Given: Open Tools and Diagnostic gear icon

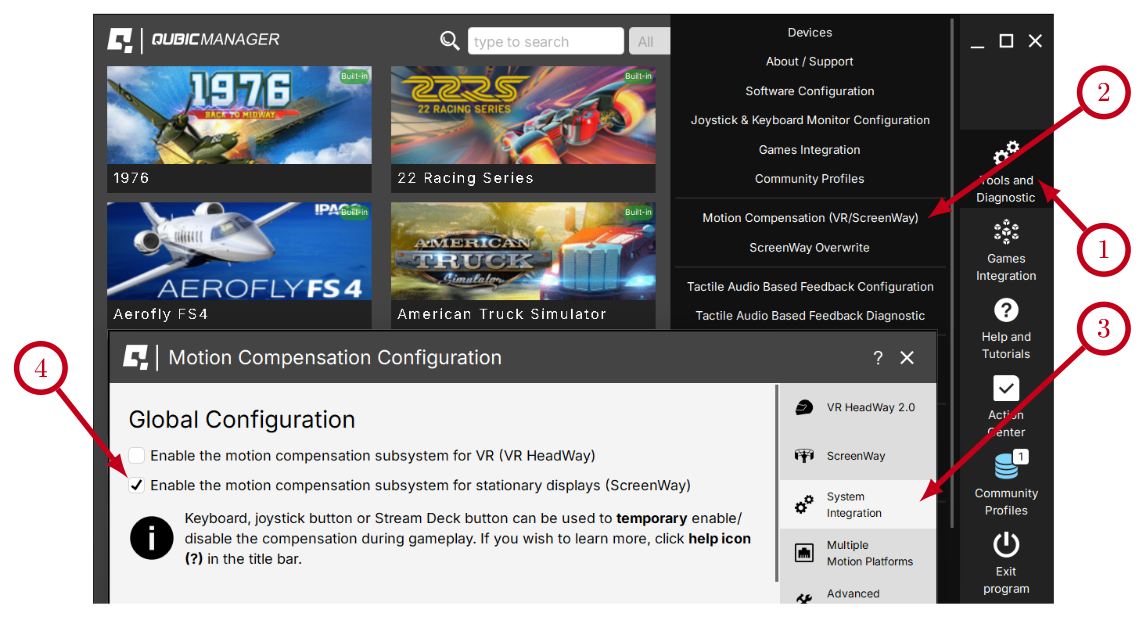Looking at the screenshot, I should click(x=1005, y=154).
